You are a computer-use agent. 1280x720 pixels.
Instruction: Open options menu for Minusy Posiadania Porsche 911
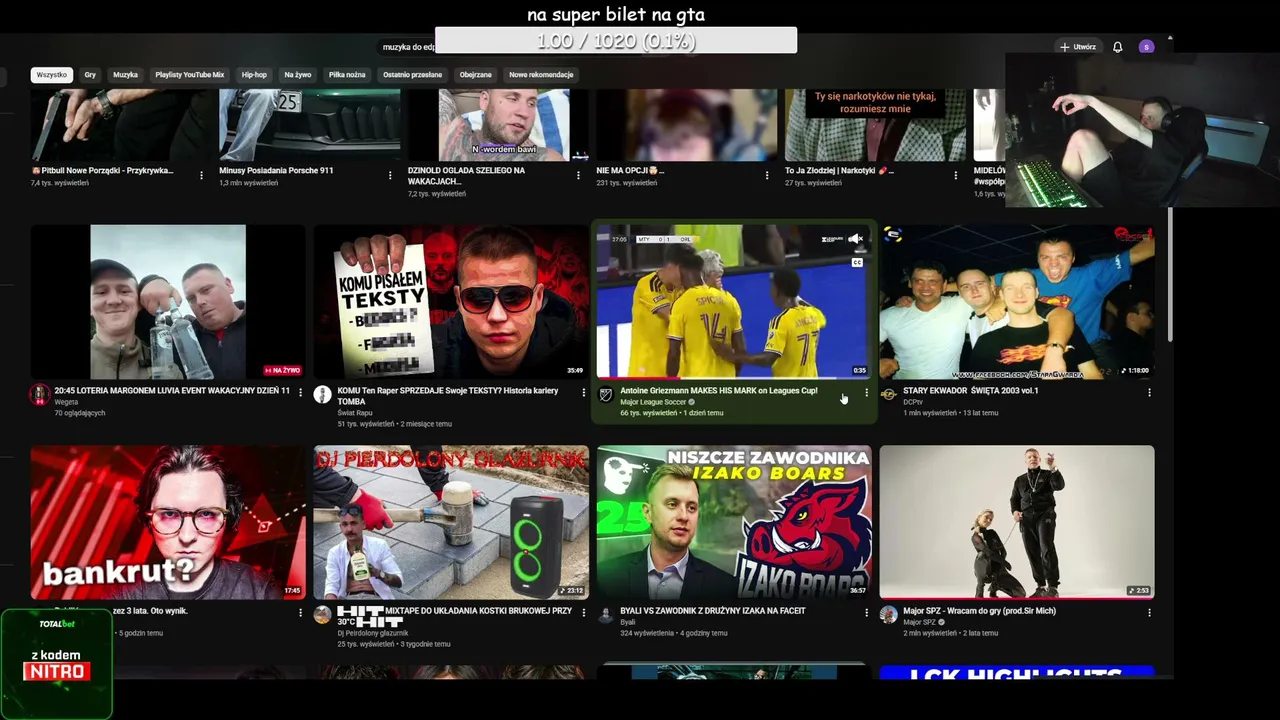click(x=390, y=175)
